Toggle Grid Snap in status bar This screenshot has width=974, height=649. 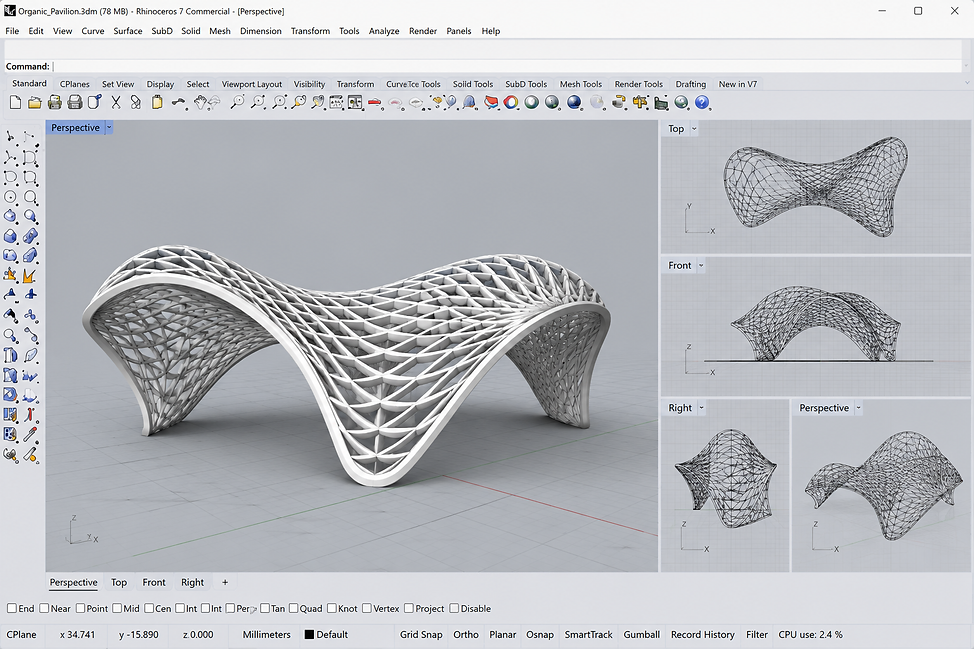[x=421, y=635]
